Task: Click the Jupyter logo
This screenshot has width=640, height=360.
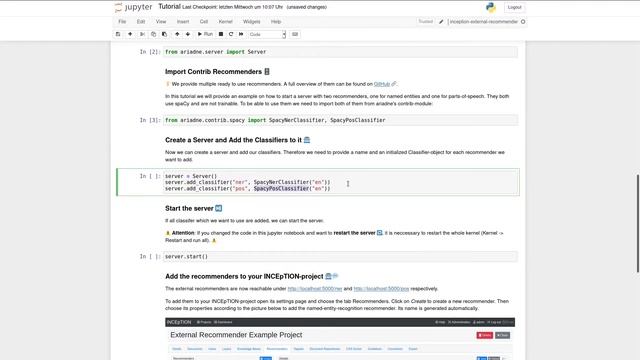Action: (x=133, y=7)
